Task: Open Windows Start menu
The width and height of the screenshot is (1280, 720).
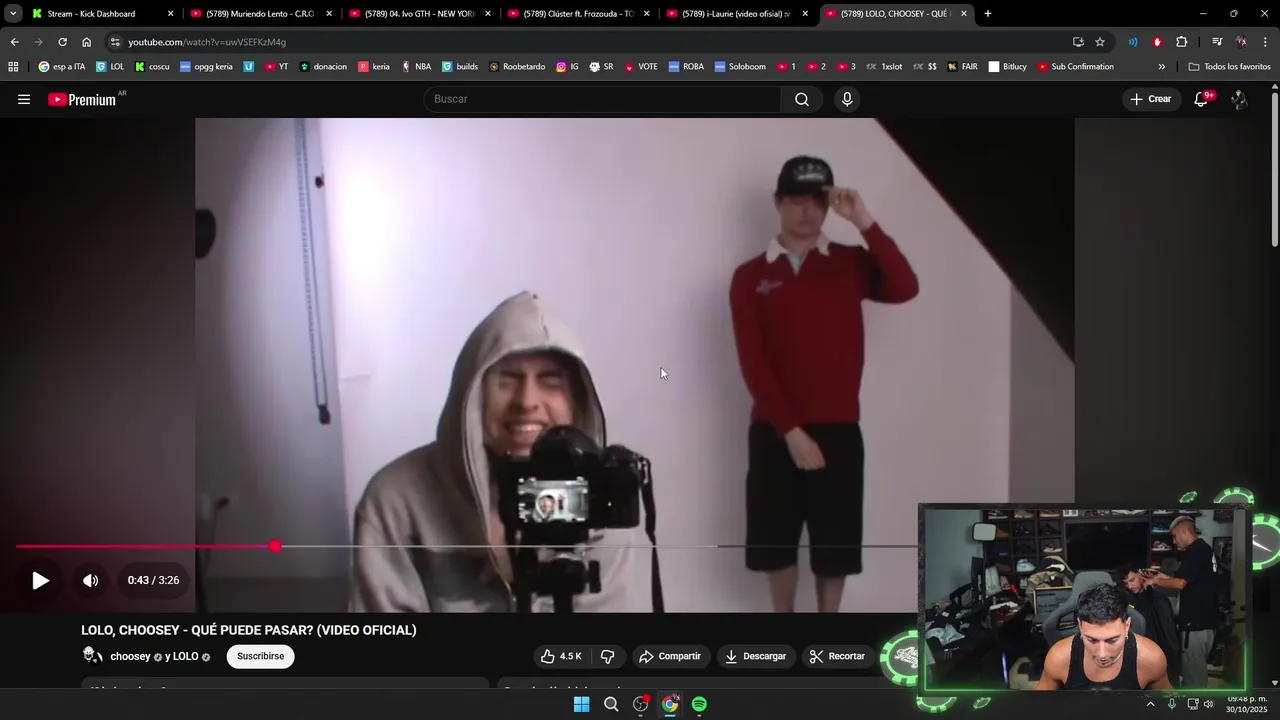Action: 581,704
